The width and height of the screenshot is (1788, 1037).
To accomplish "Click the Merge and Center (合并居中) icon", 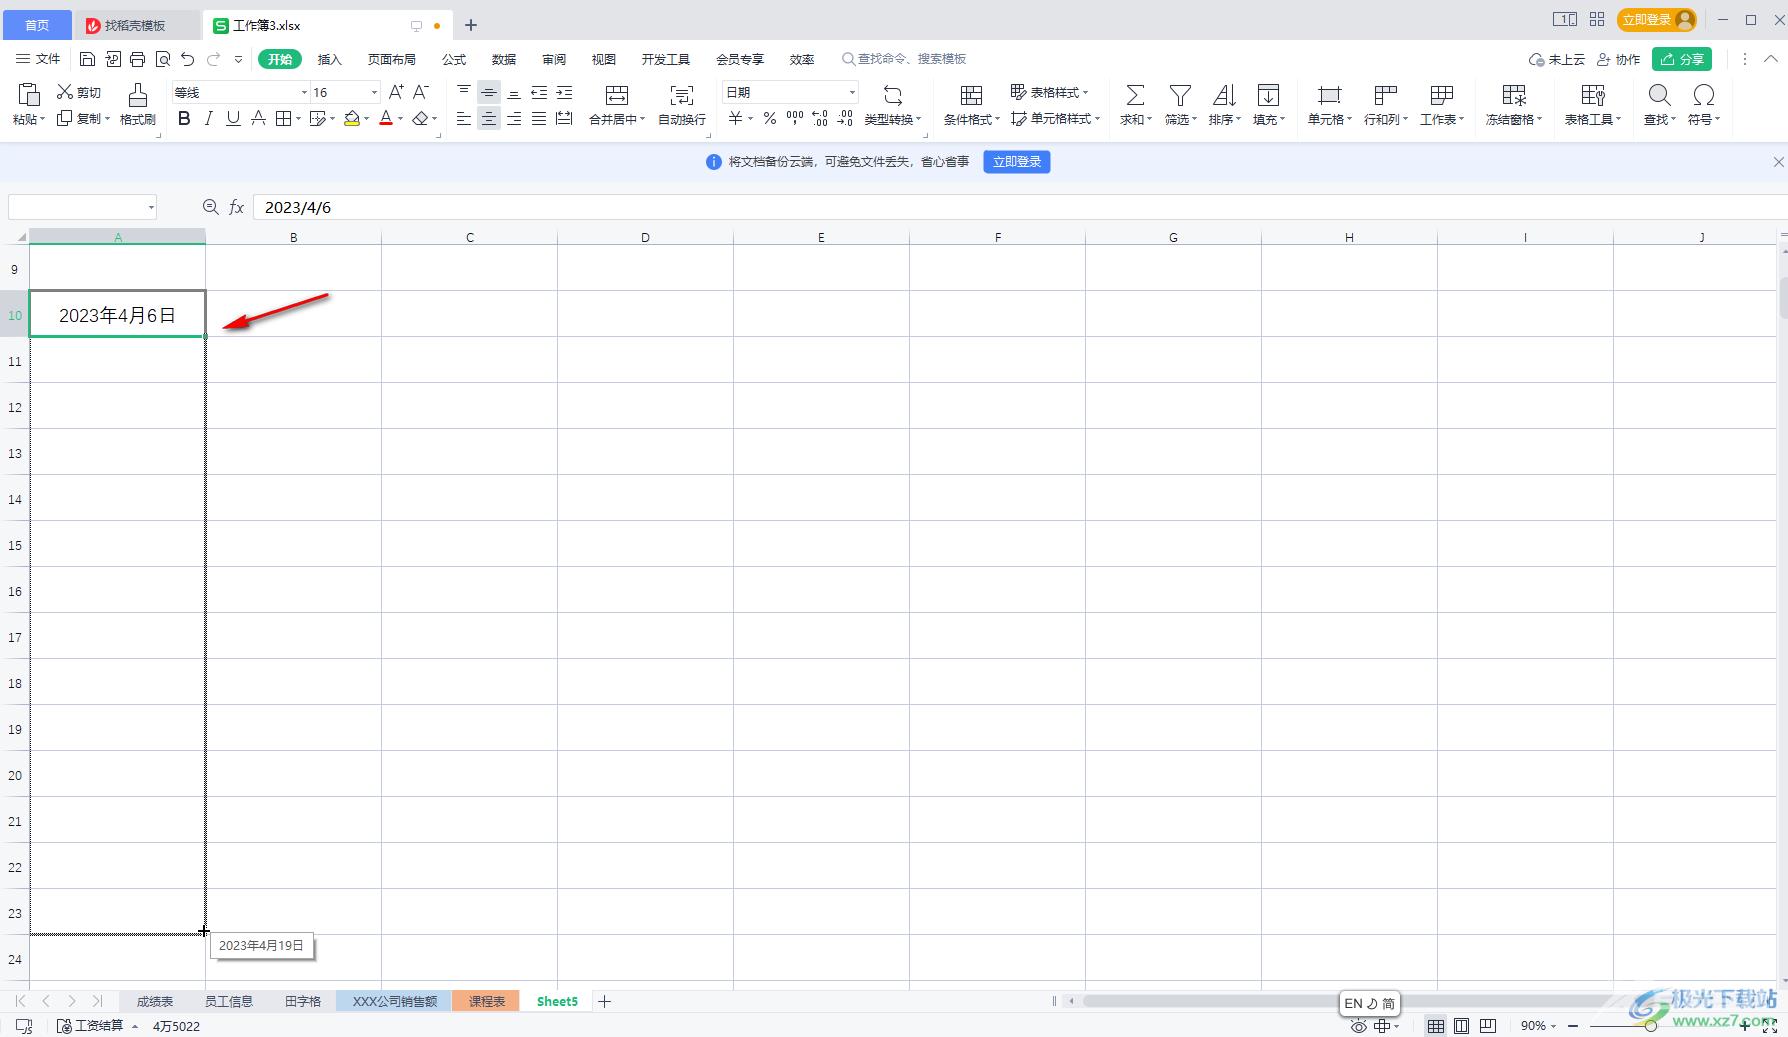I will pyautogui.click(x=617, y=95).
